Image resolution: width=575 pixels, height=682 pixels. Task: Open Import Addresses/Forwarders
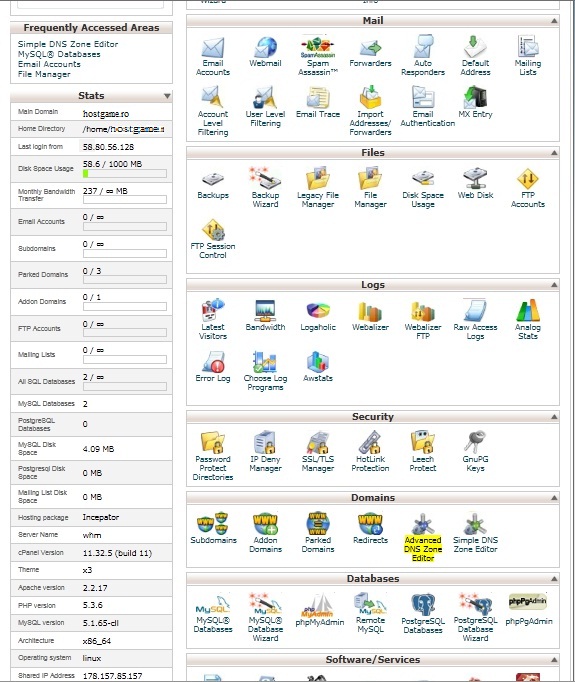tap(370, 111)
